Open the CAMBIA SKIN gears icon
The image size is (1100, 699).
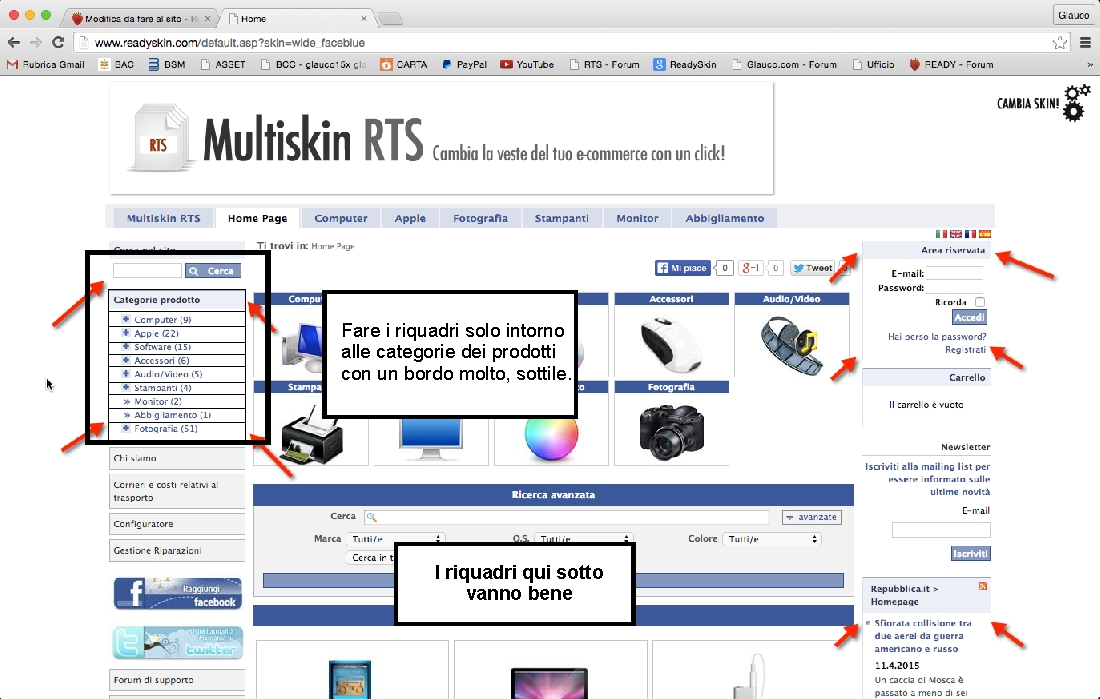click(x=1076, y=103)
